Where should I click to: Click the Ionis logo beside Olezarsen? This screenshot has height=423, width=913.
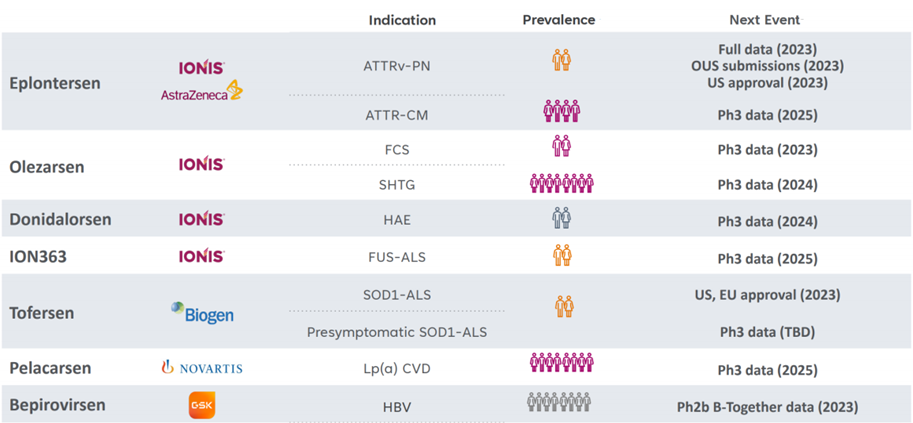(201, 165)
